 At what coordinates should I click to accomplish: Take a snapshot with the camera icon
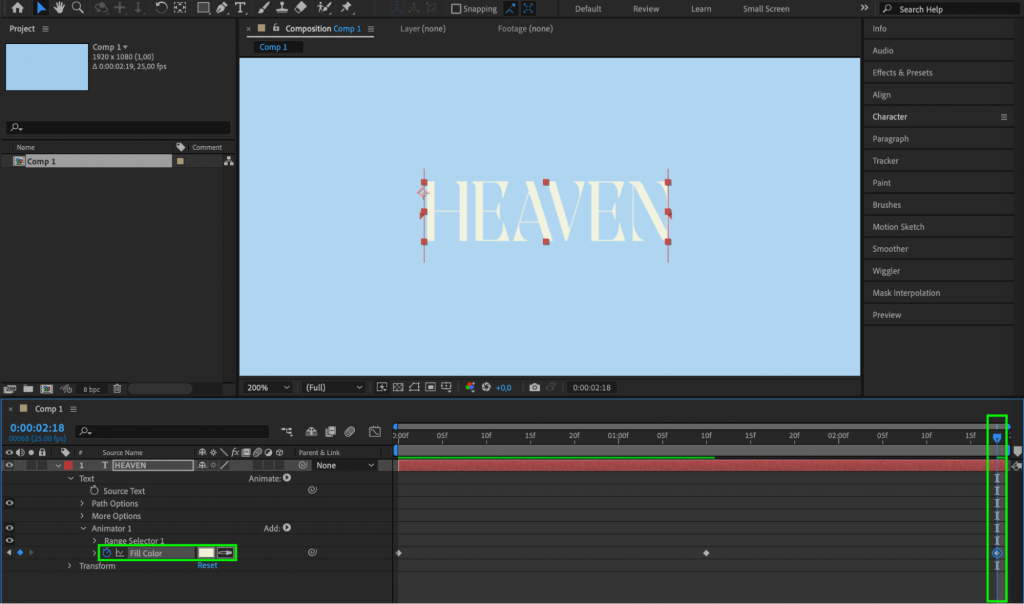(536, 387)
